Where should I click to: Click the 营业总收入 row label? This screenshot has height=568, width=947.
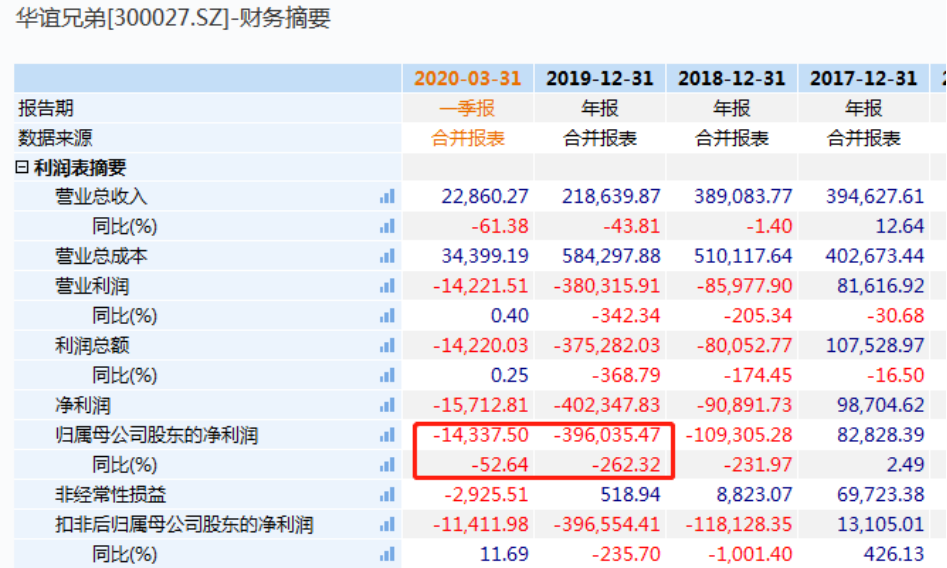(x=101, y=196)
